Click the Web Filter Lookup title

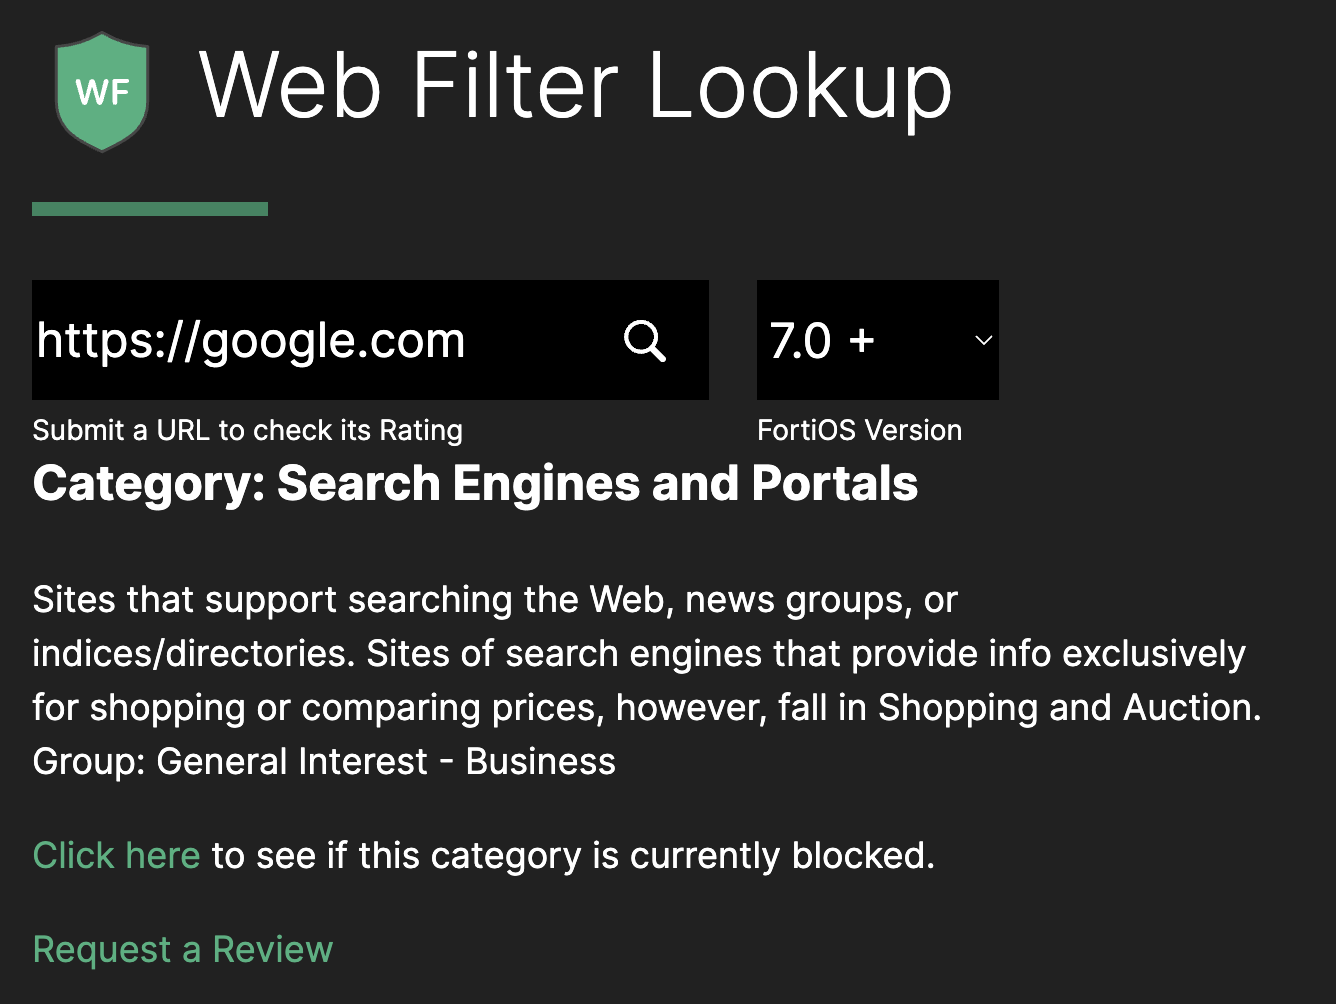pos(576,86)
